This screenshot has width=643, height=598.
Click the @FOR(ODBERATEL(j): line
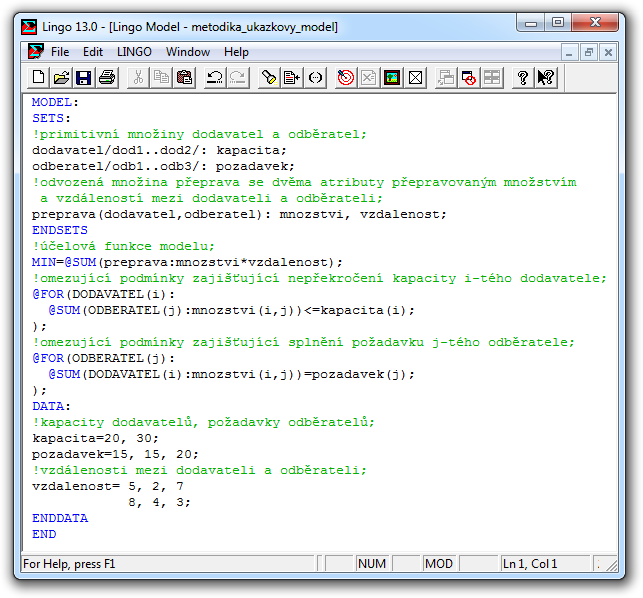click(x=103, y=358)
